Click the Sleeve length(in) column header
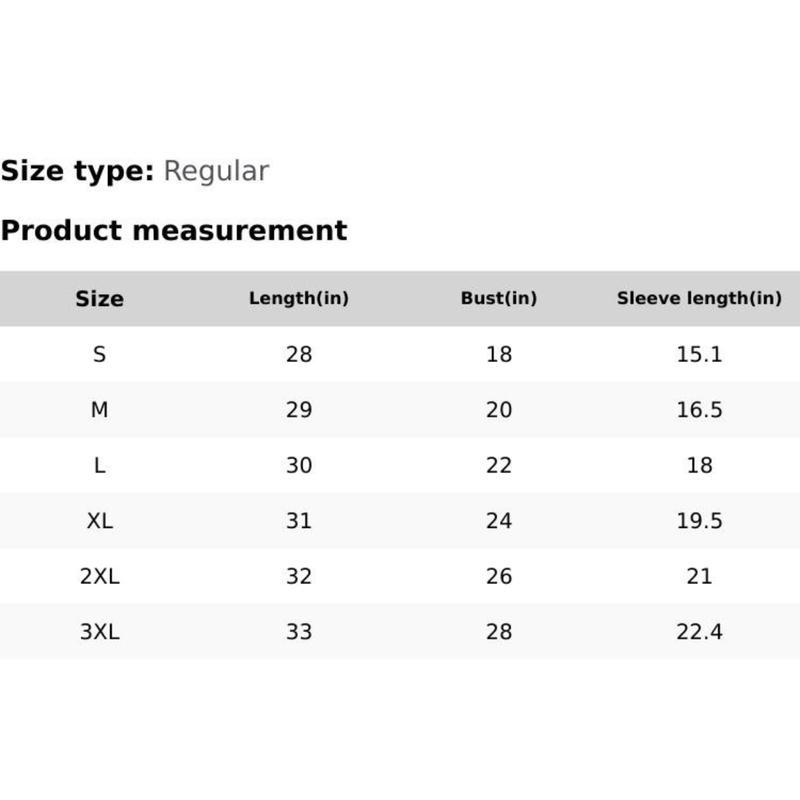 tap(699, 298)
